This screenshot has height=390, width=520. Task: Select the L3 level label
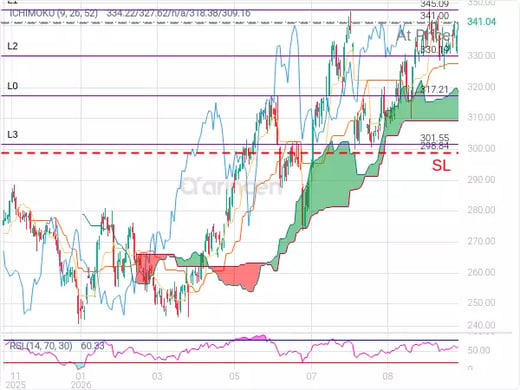tap(12, 134)
